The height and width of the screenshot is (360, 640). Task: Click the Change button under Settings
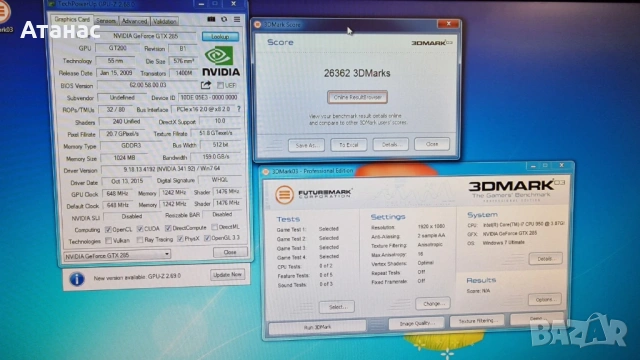433,304
